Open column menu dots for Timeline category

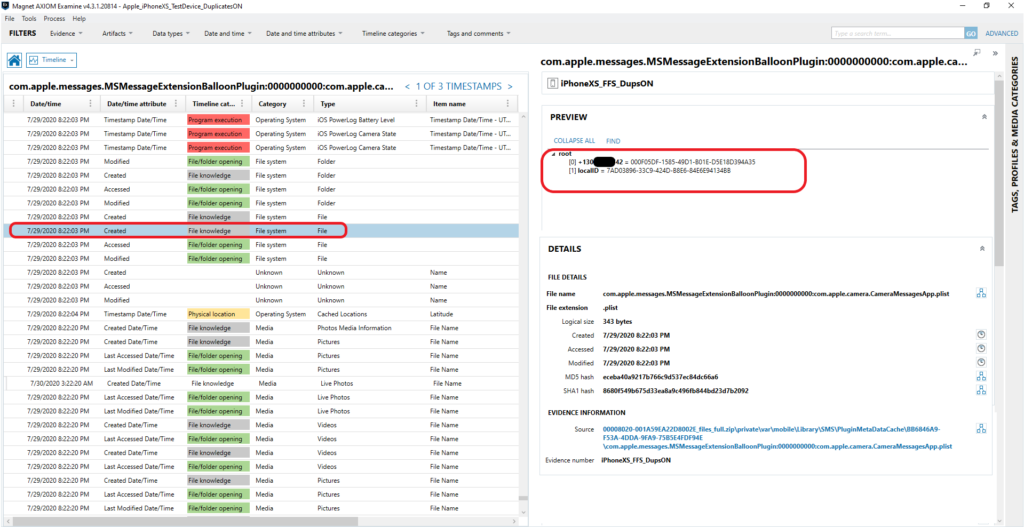tap(241, 104)
